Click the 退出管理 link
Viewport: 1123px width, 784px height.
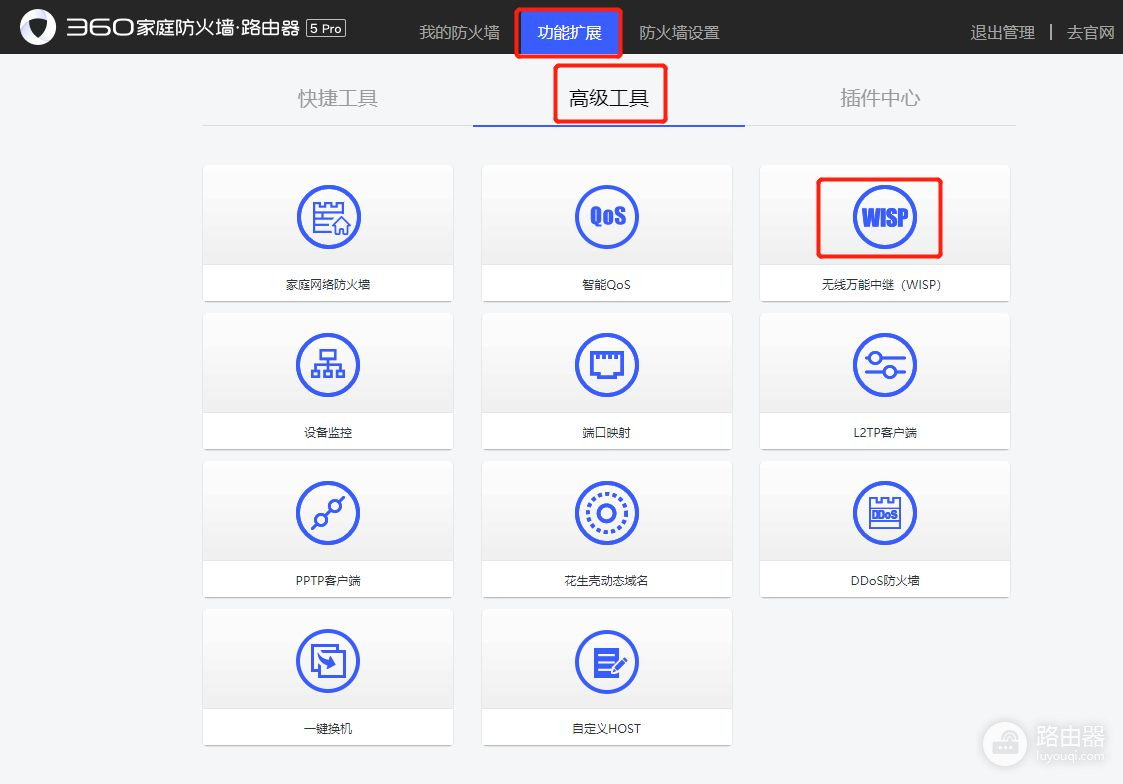[1002, 33]
